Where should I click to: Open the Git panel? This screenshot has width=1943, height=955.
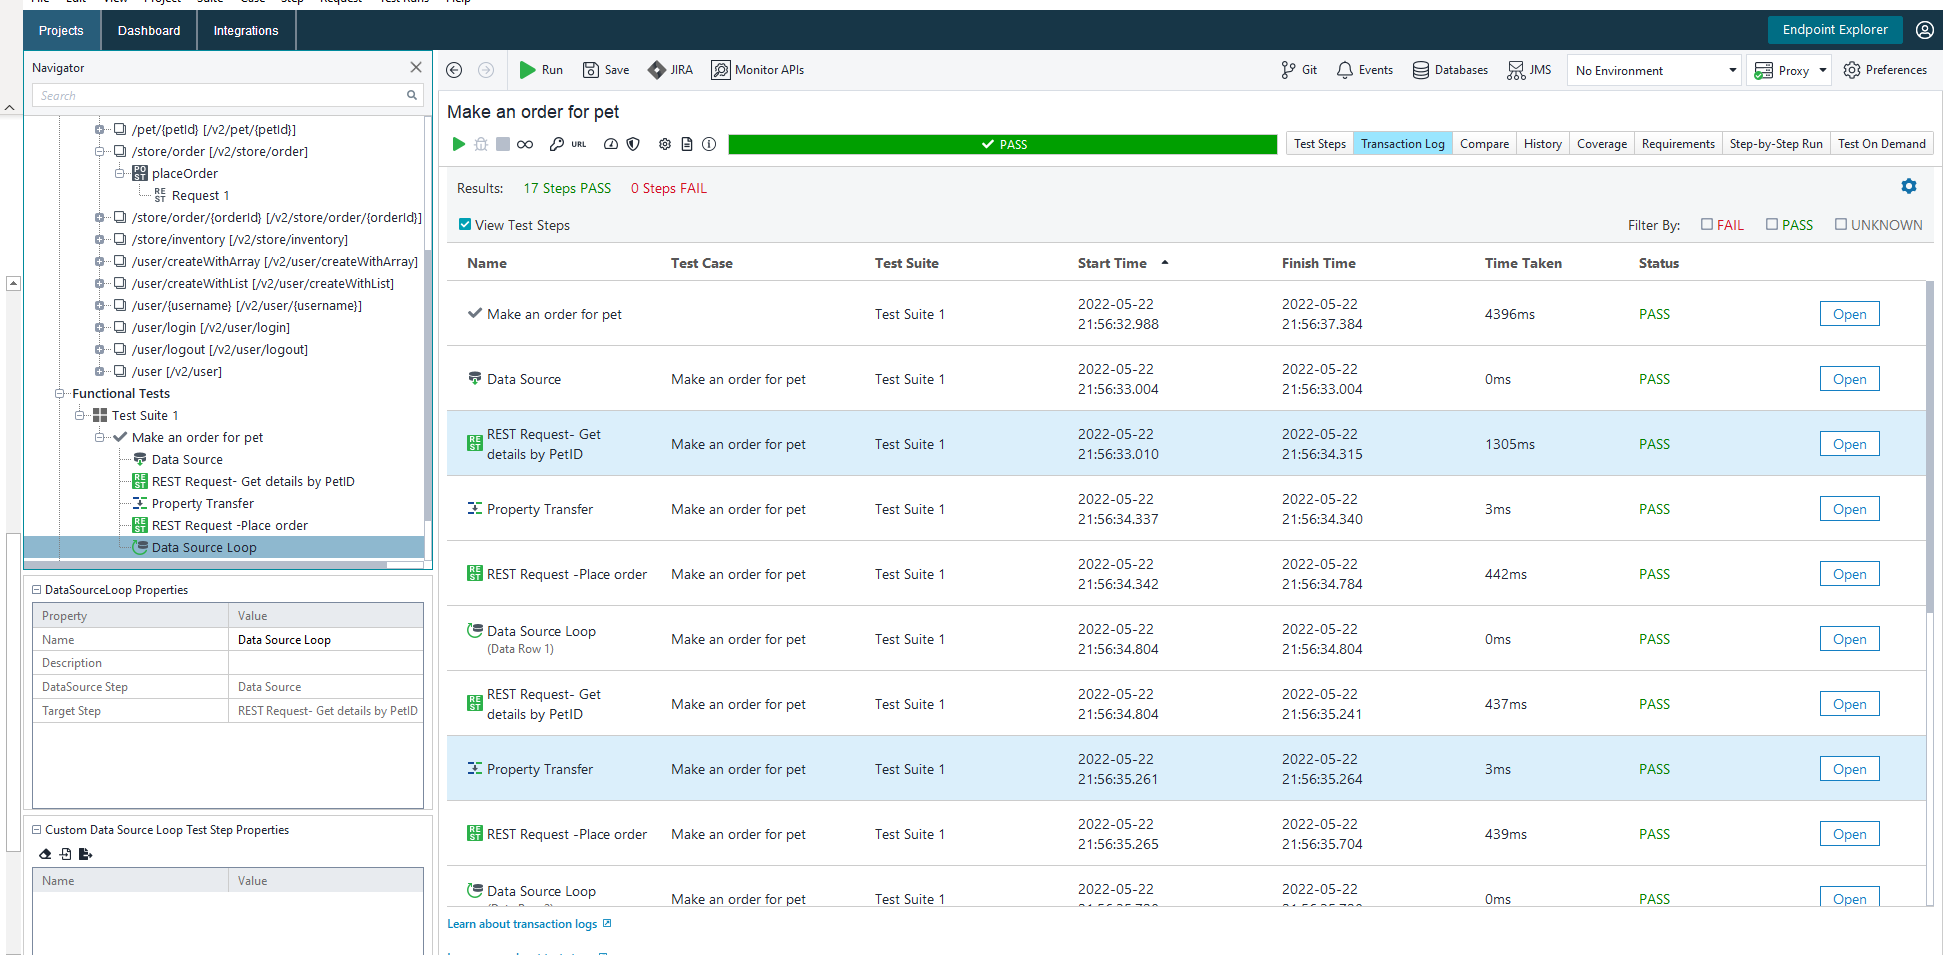pyautogui.click(x=1299, y=70)
